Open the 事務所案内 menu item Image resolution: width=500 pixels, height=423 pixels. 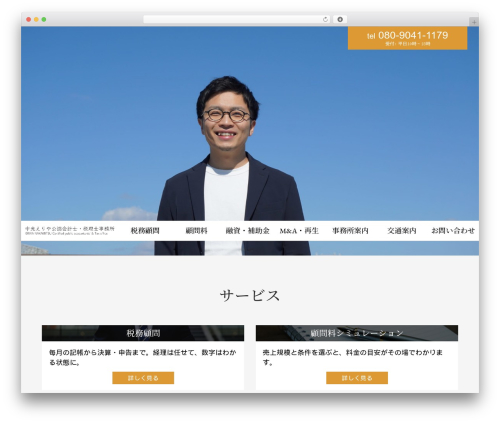pyautogui.click(x=350, y=231)
